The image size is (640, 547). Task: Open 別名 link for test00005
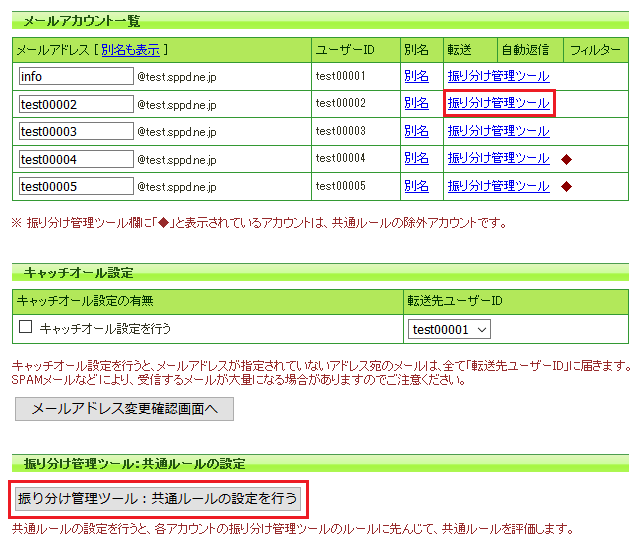point(416,186)
